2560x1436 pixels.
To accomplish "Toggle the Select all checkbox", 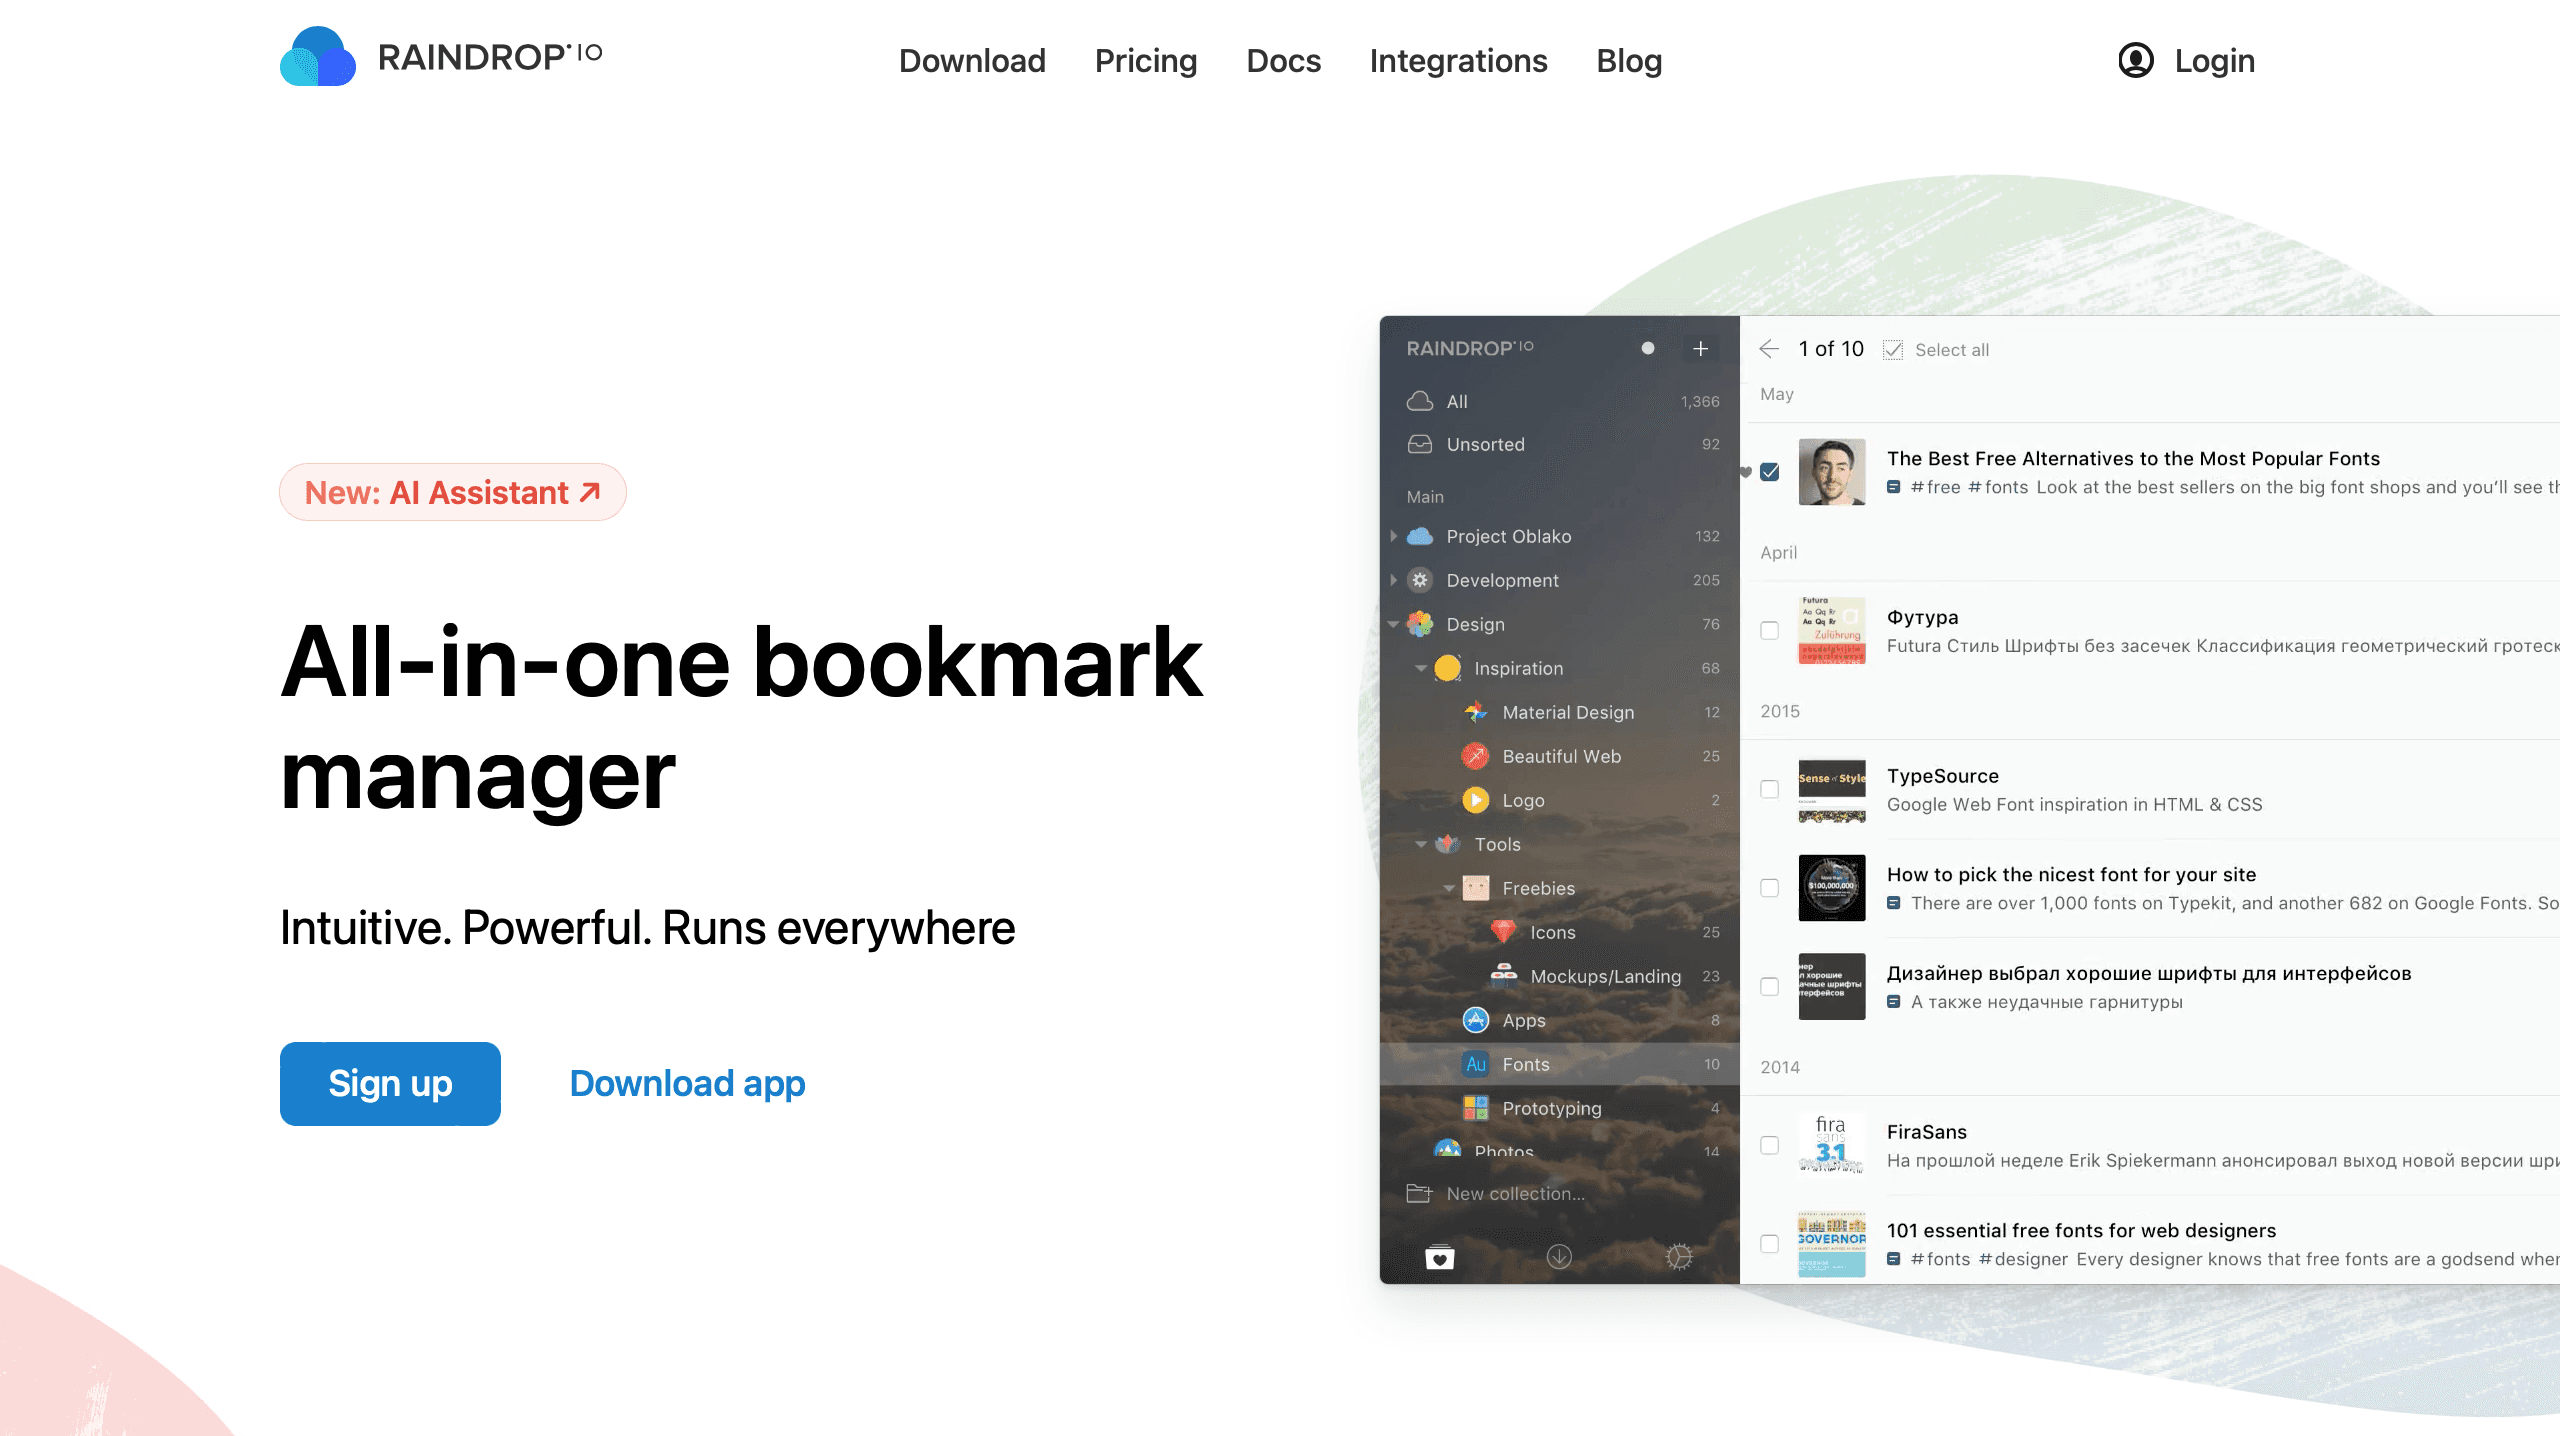I will click(1893, 350).
